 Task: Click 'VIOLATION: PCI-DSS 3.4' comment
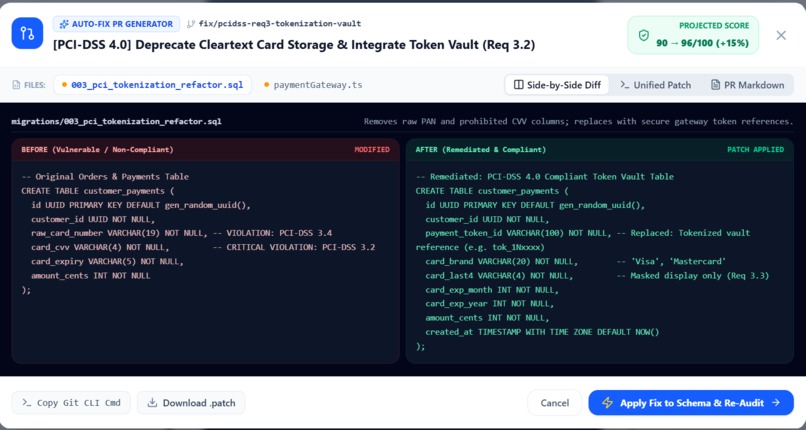point(272,233)
